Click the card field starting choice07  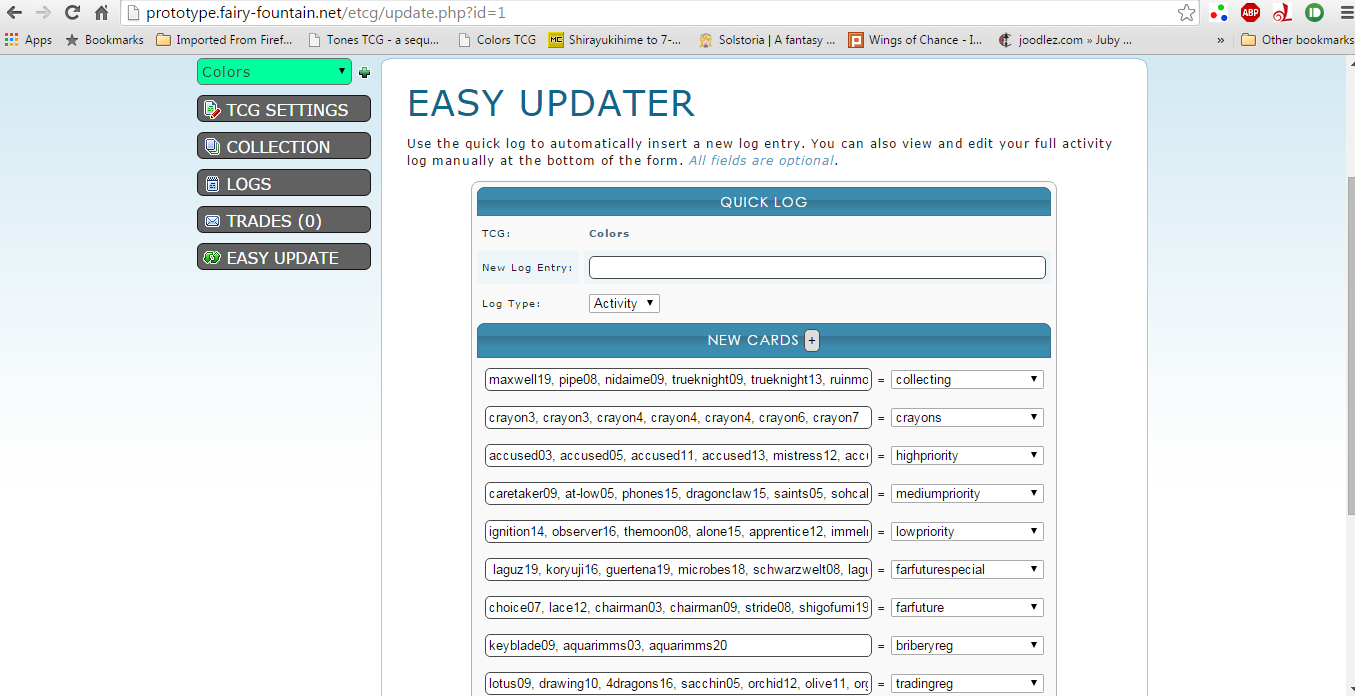point(678,608)
